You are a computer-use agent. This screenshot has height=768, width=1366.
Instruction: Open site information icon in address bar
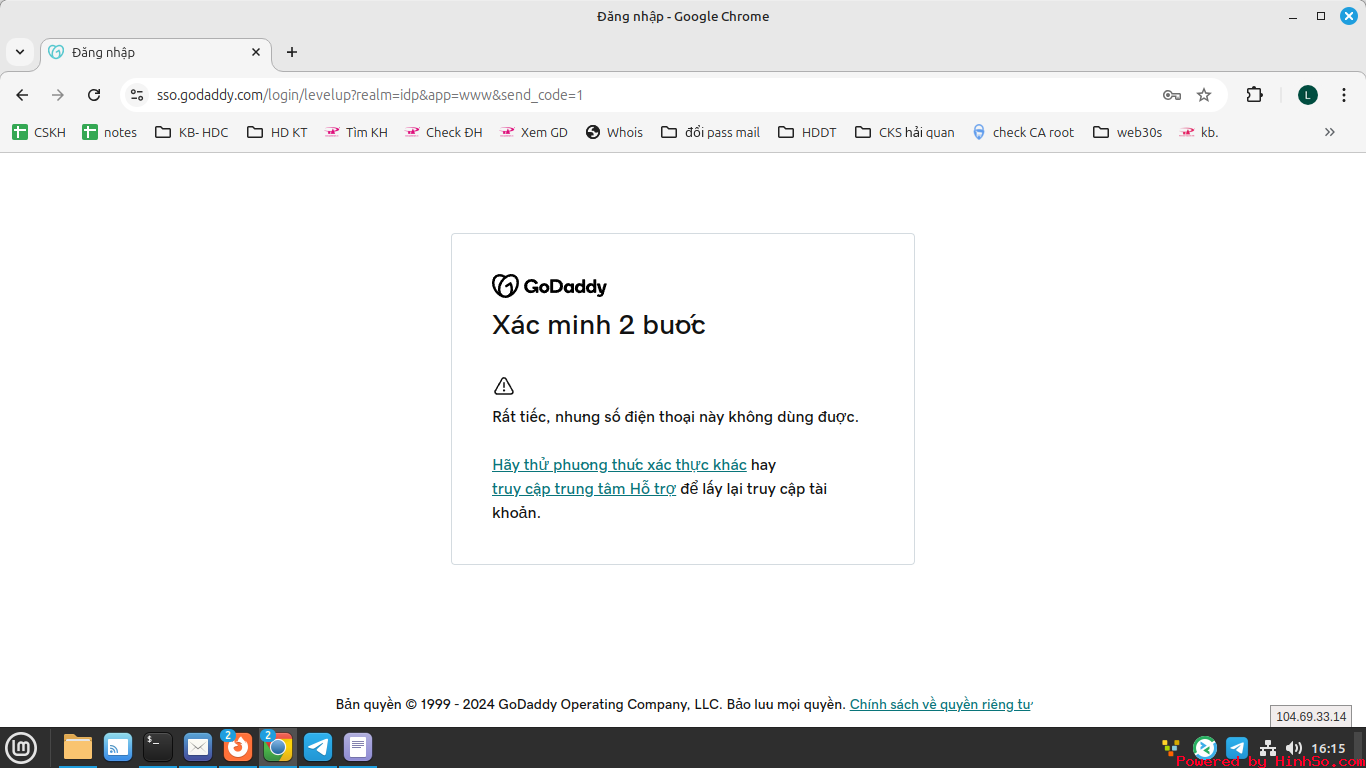pyautogui.click(x=138, y=95)
